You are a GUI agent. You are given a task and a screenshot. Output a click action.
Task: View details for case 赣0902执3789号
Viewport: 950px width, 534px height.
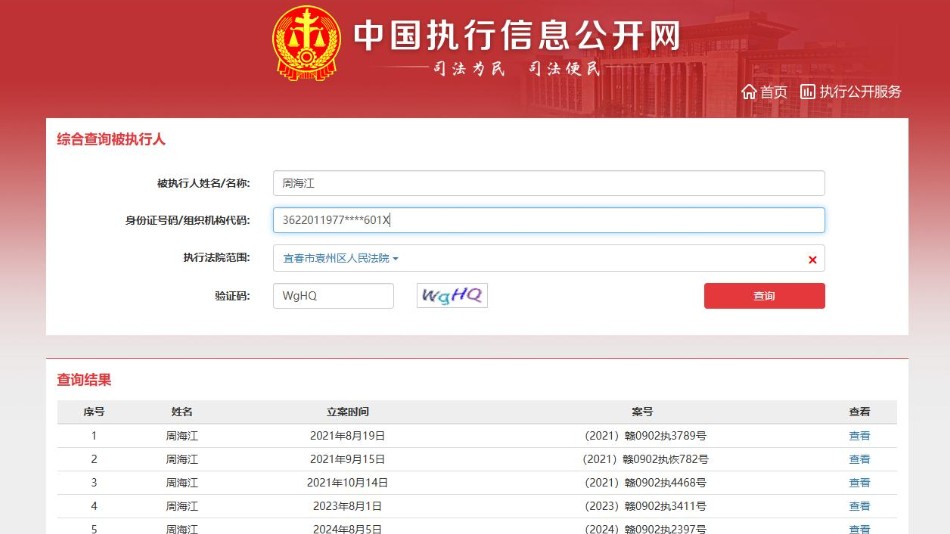point(859,435)
